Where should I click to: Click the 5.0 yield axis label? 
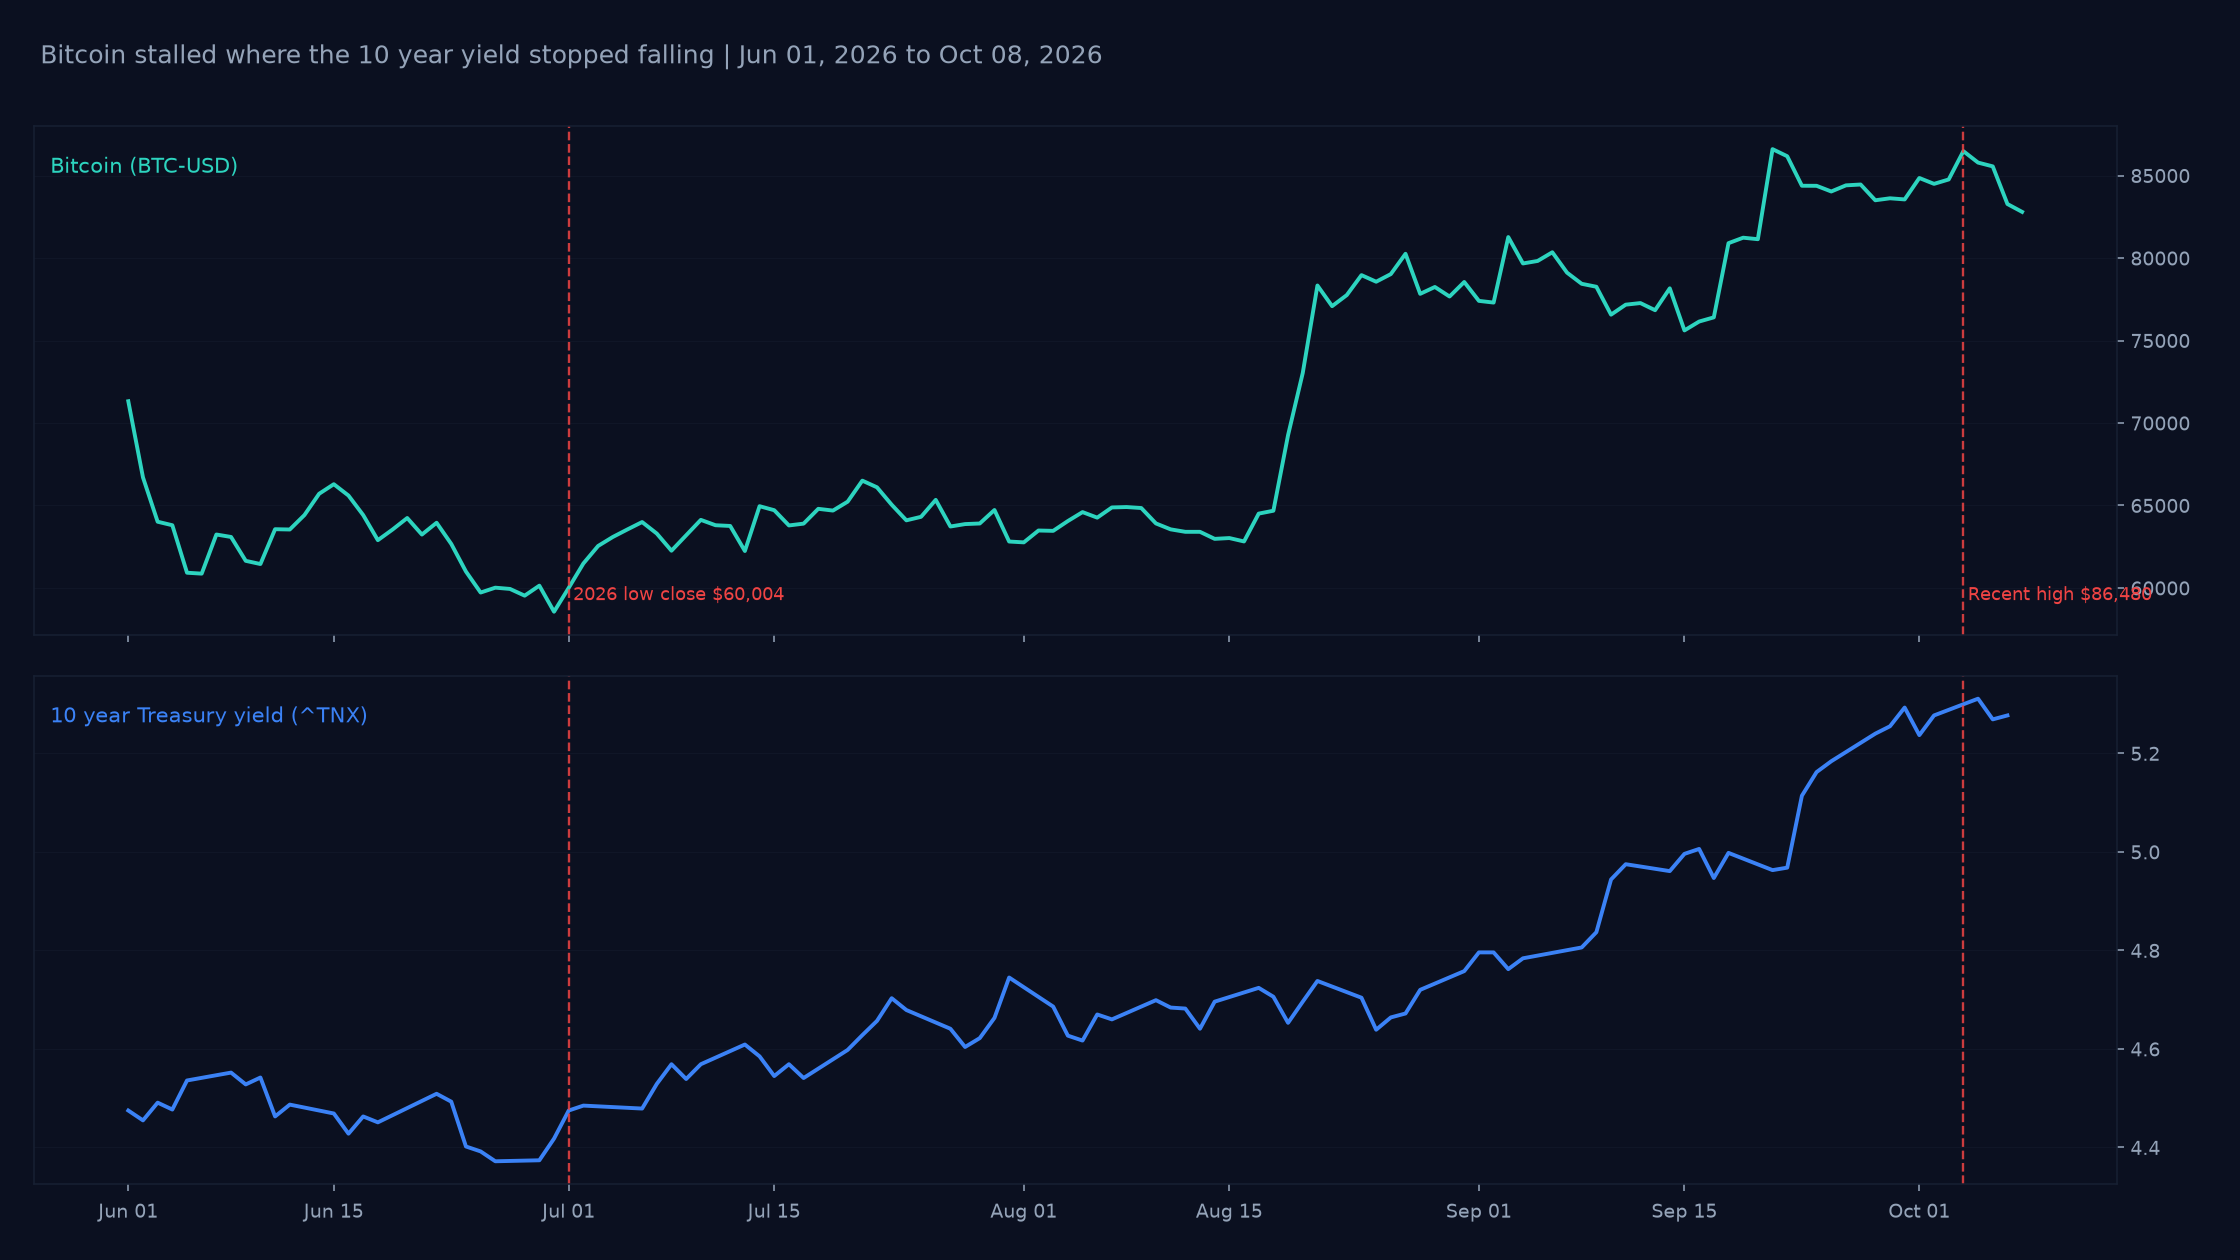pyautogui.click(x=2145, y=853)
